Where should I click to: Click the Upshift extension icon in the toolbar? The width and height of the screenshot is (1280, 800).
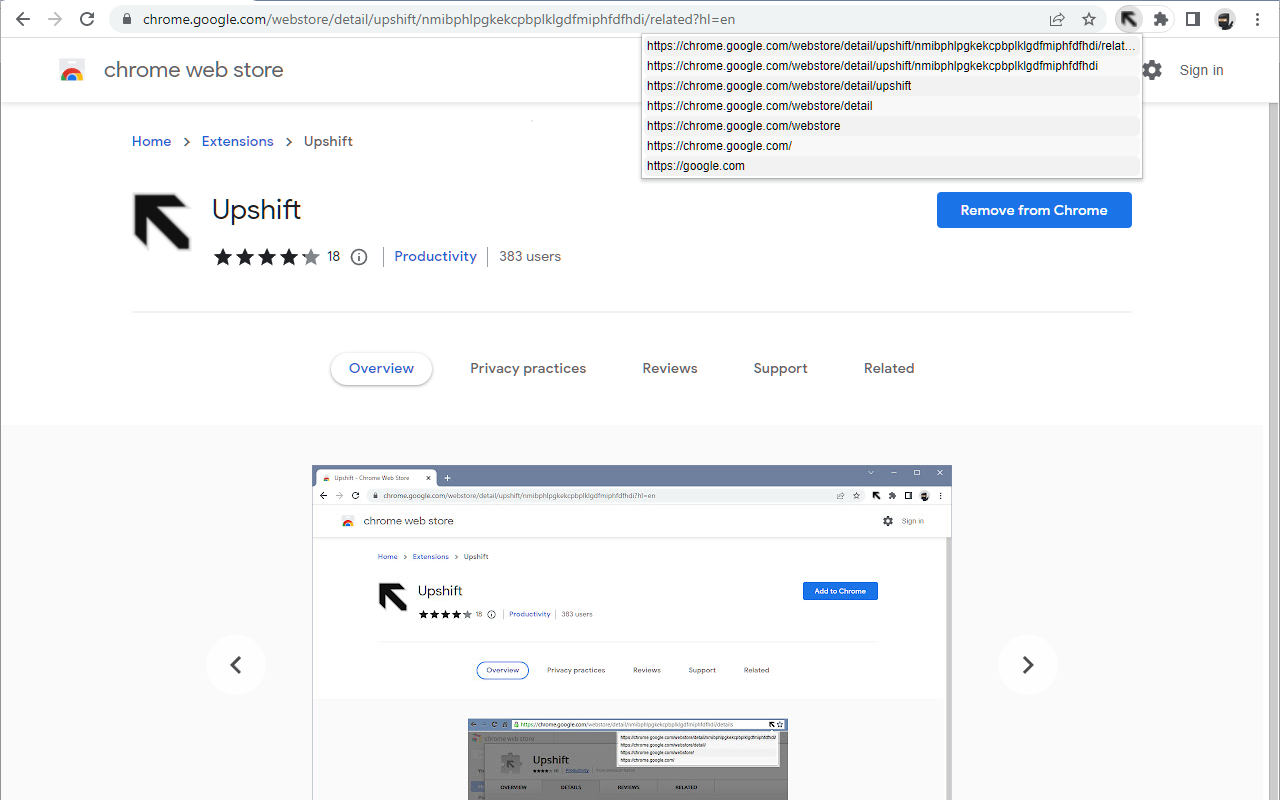(x=1129, y=18)
